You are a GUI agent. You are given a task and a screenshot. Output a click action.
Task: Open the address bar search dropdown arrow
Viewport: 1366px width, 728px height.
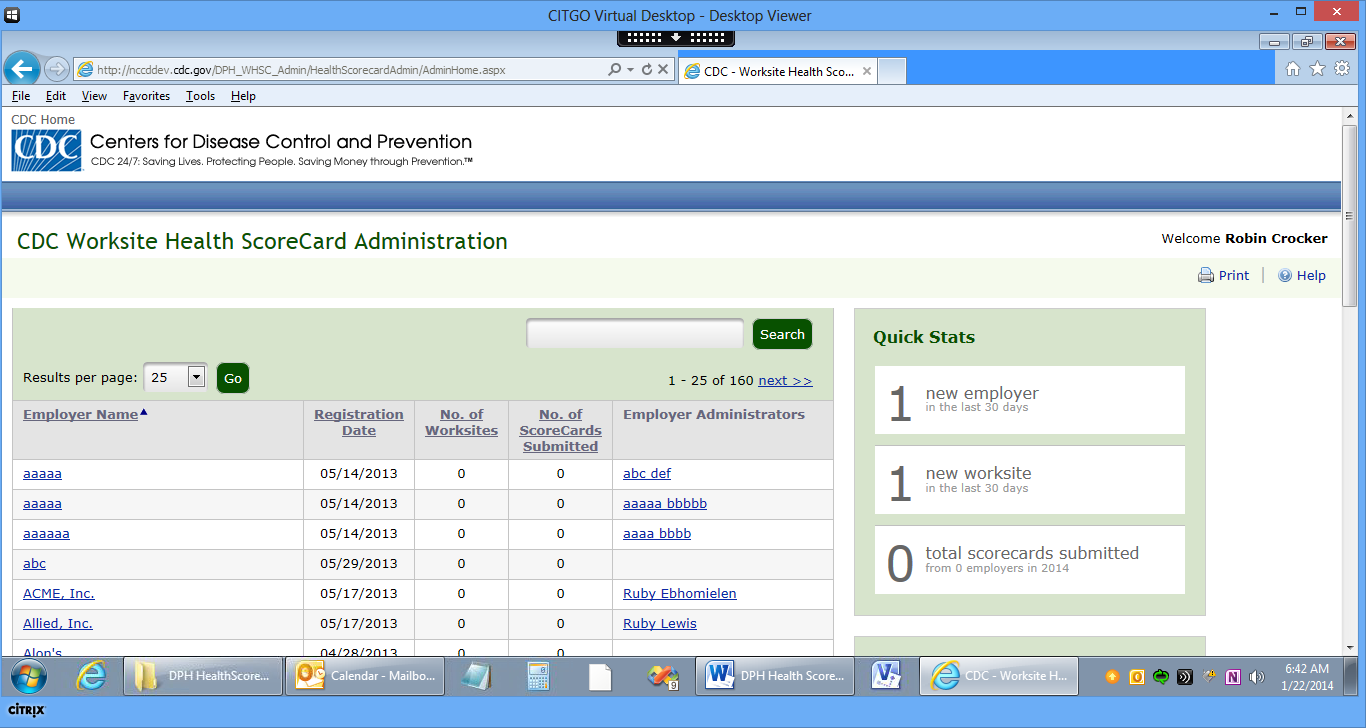point(630,70)
